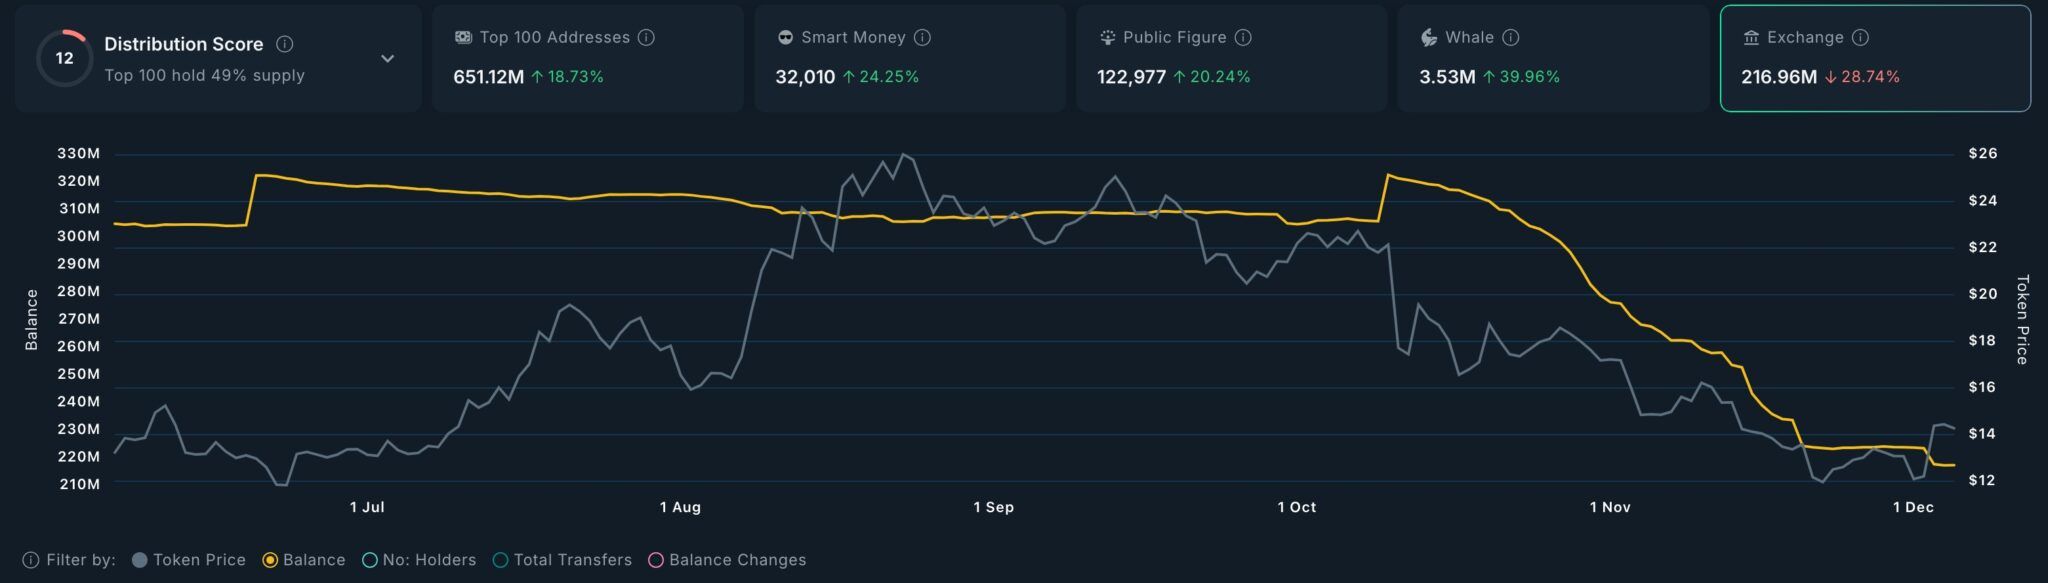The width and height of the screenshot is (2048, 583).
Task: Click Filter by info icon
Action: [31, 560]
